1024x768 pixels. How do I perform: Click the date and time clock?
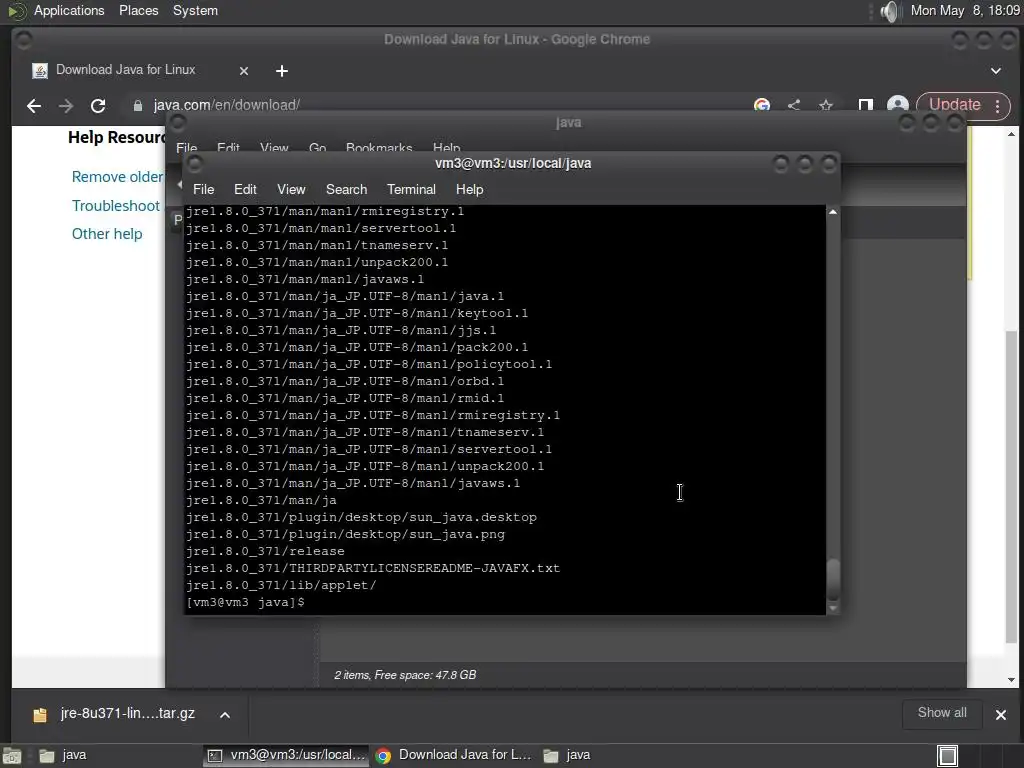click(965, 10)
